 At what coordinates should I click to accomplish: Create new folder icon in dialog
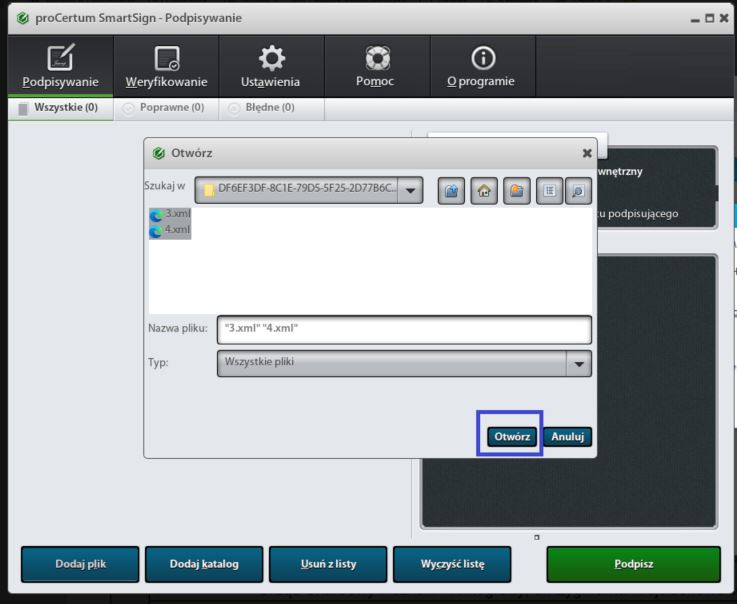(517, 191)
